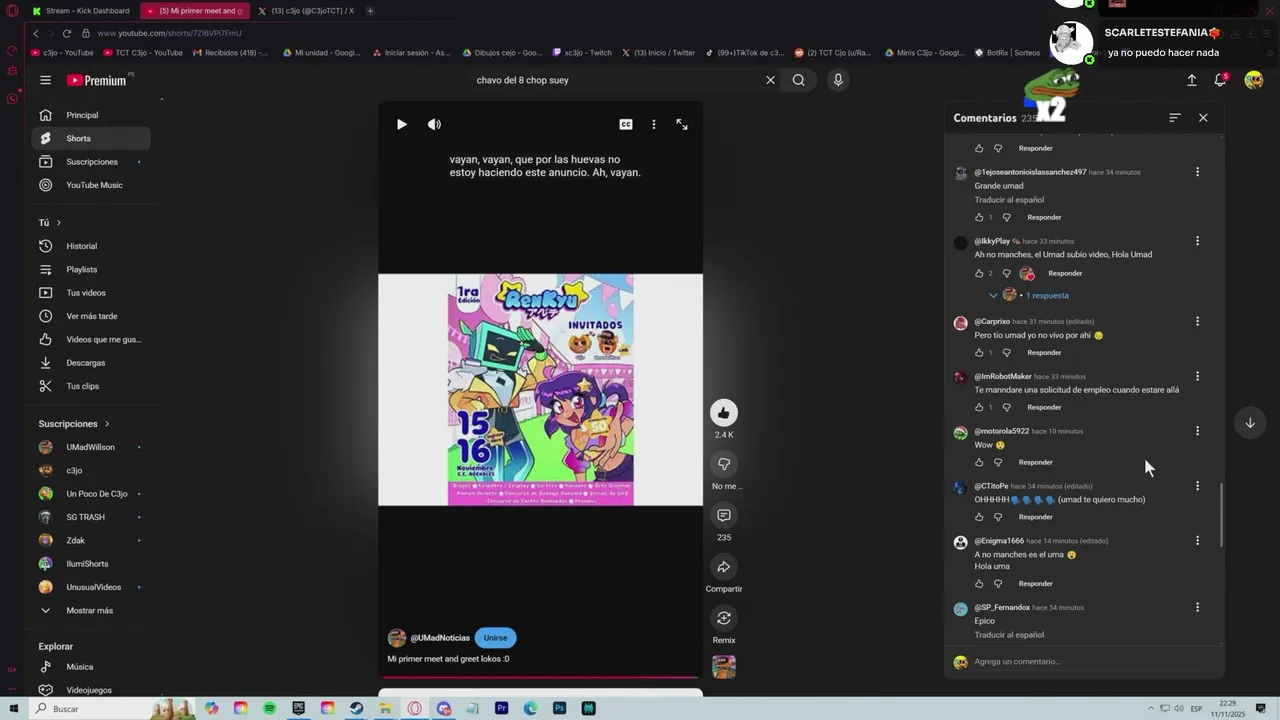The image size is (1280, 720).
Task: Go to next Short with down arrow
Action: point(1250,422)
